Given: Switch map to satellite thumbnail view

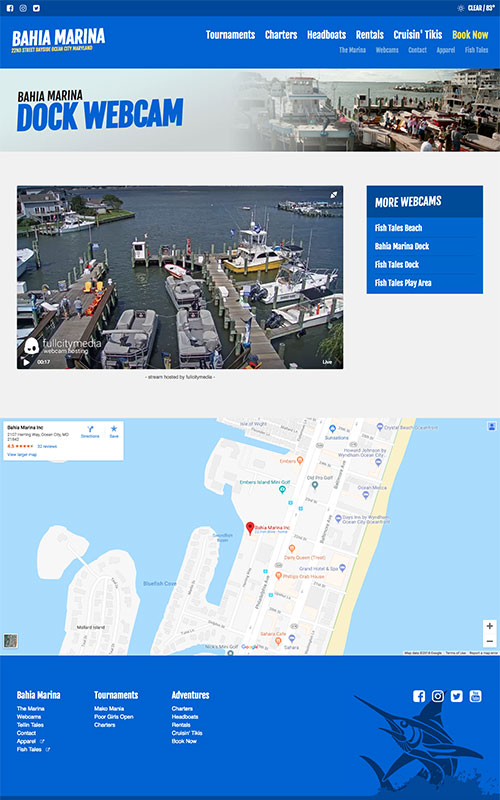Looking at the screenshot, I should [x=10, y=641].
